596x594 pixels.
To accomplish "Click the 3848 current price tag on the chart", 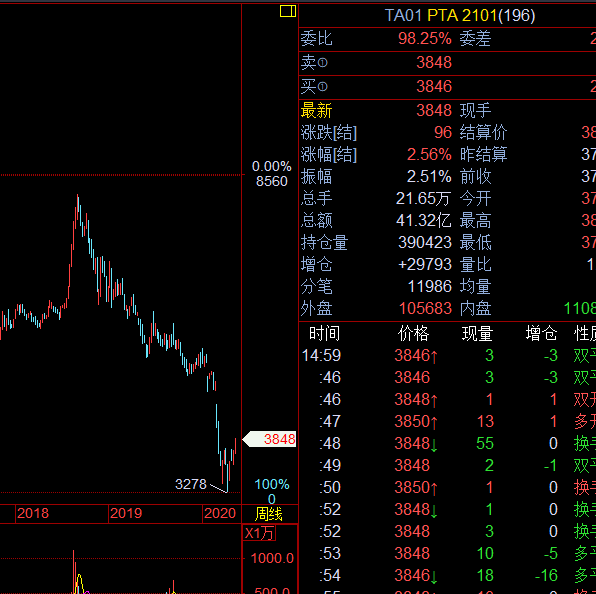I will (x=269, y=439).
